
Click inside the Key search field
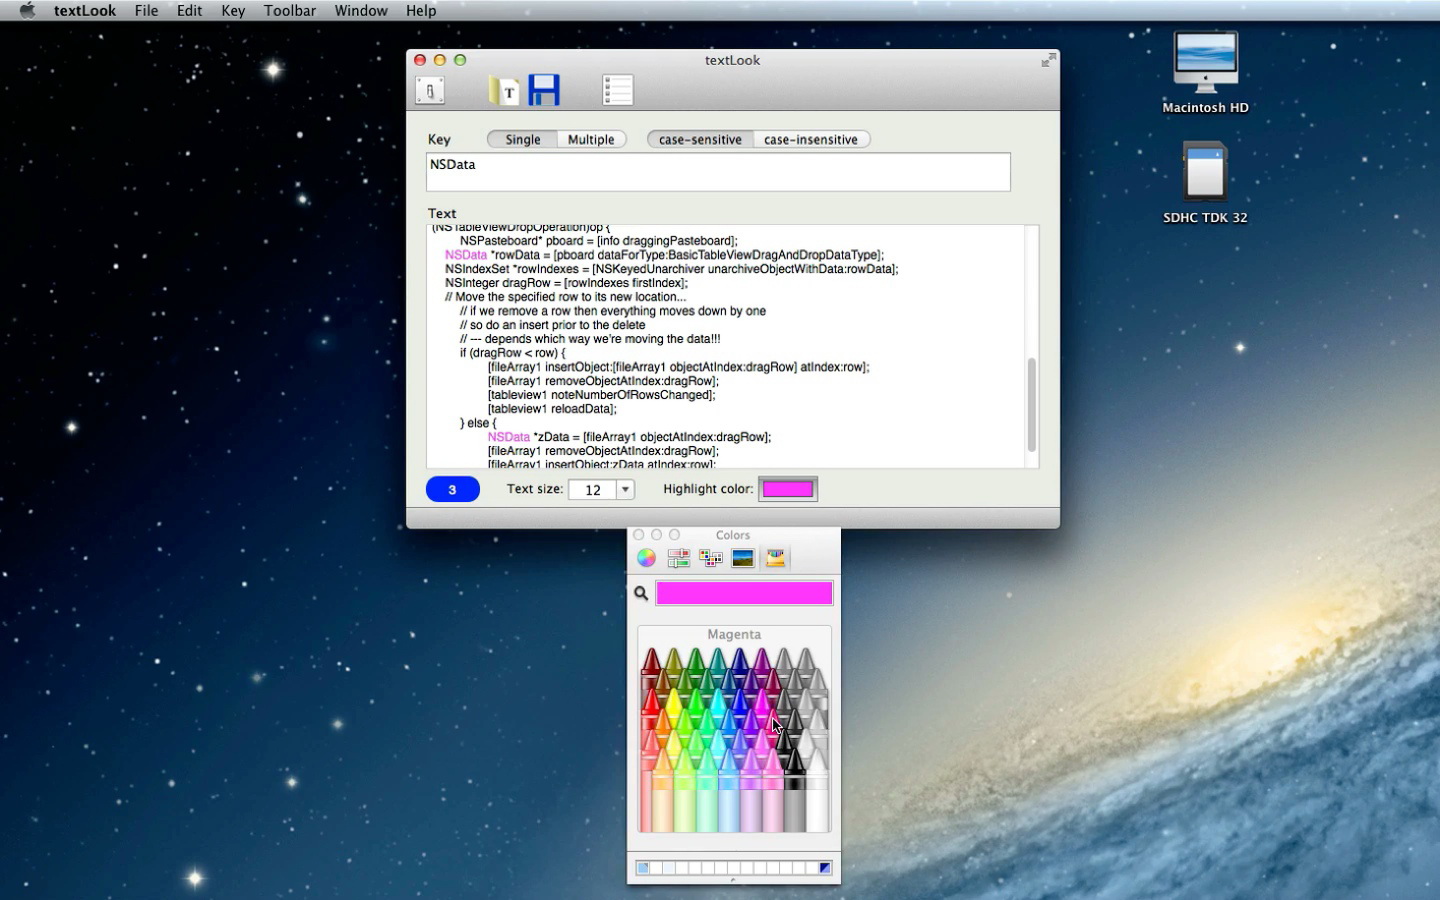coord(718,172)
